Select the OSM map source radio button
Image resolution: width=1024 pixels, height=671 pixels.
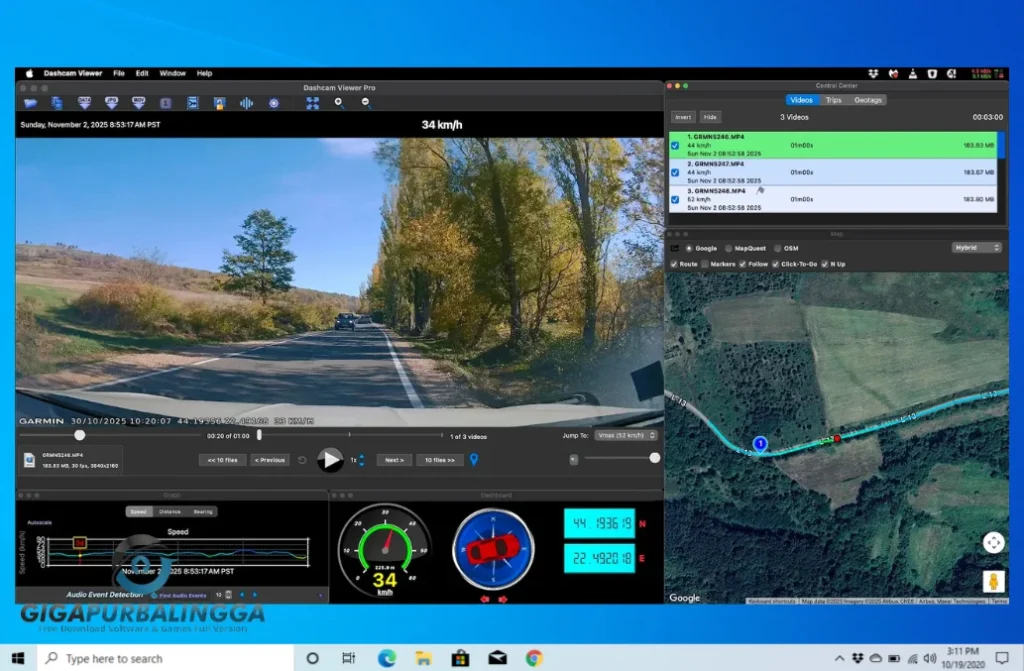[777, 249]
